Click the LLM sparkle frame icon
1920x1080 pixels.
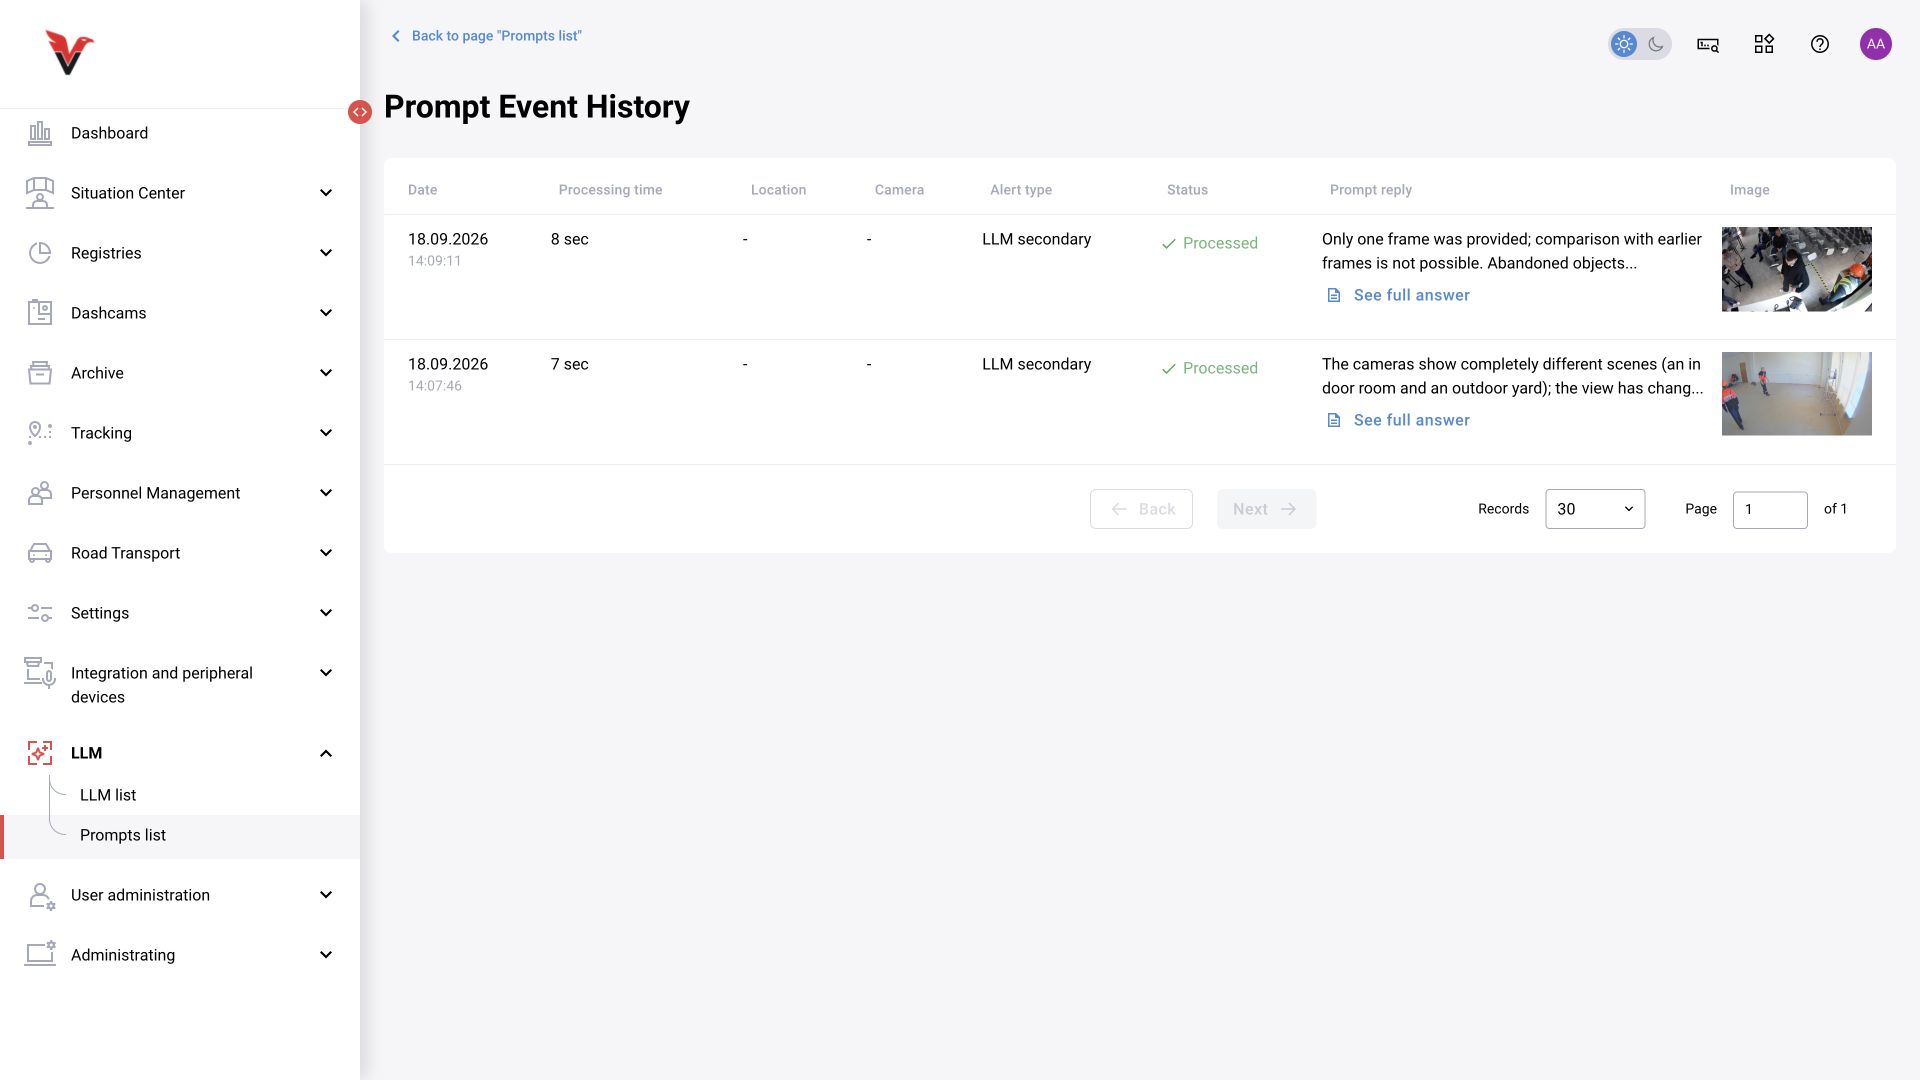tap(40, 753)
